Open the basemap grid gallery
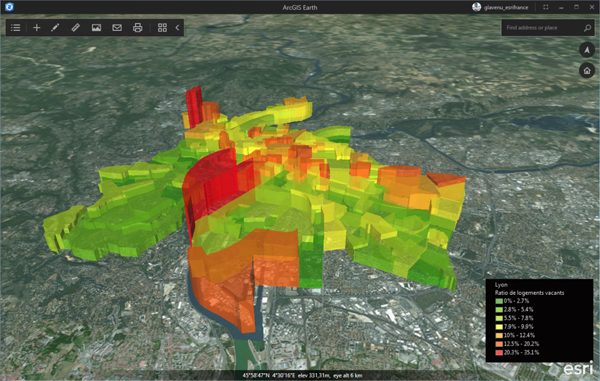 pos(162,28)
